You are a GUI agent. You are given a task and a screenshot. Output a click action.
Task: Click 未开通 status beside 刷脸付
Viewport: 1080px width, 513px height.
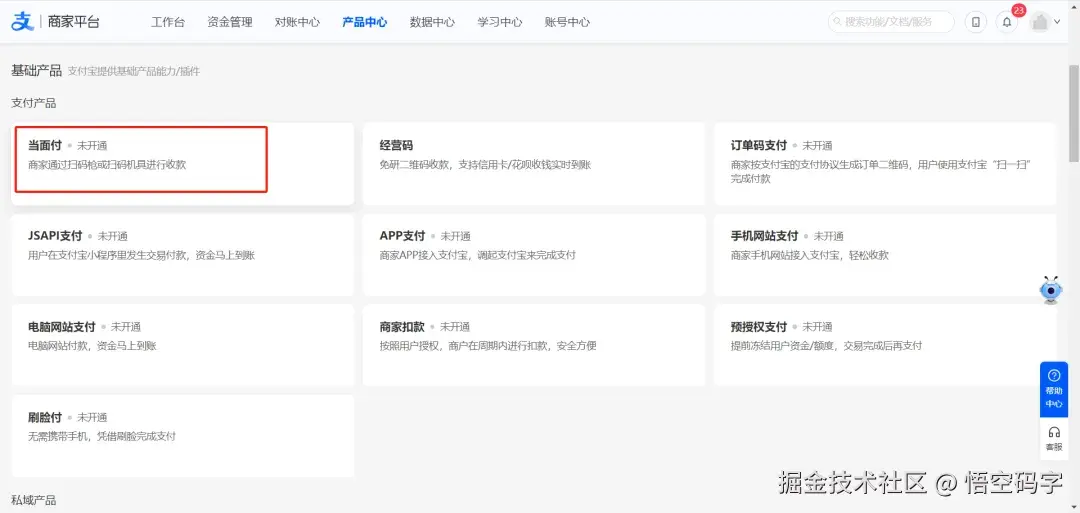92,417
